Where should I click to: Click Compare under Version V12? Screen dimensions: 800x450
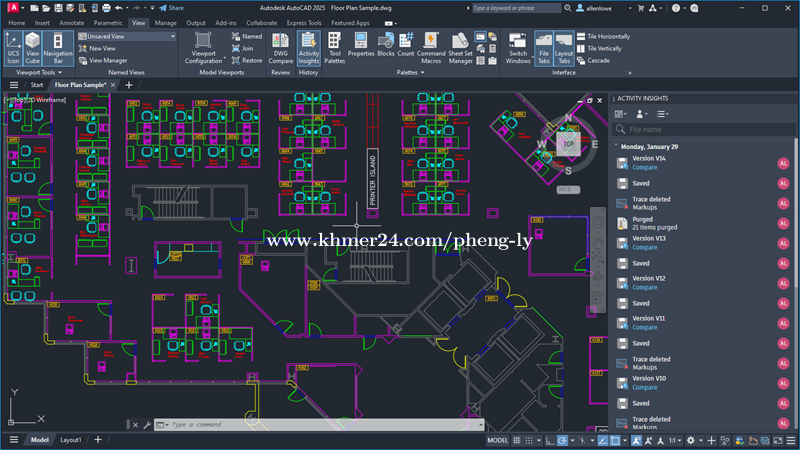coord(645,288)
